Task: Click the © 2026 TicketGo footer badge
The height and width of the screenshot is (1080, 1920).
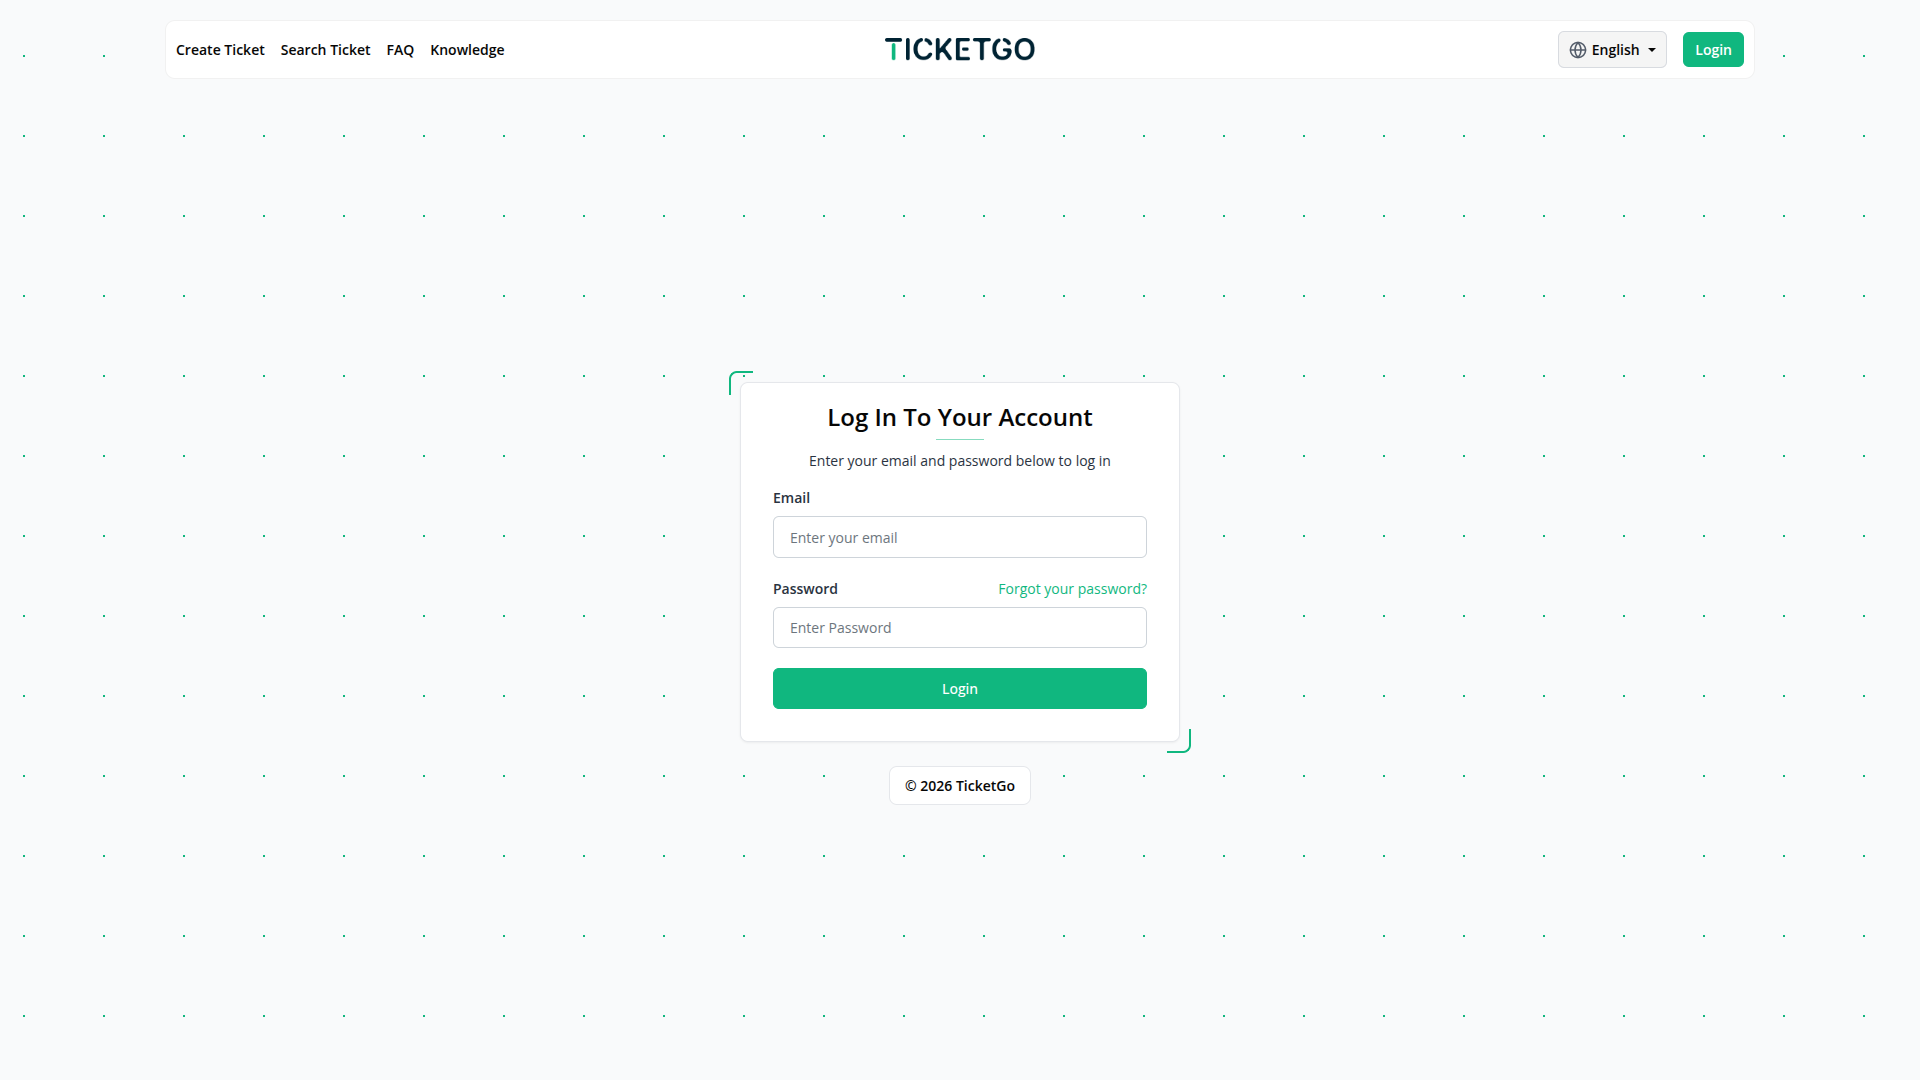Action: [x=959, y=786]
